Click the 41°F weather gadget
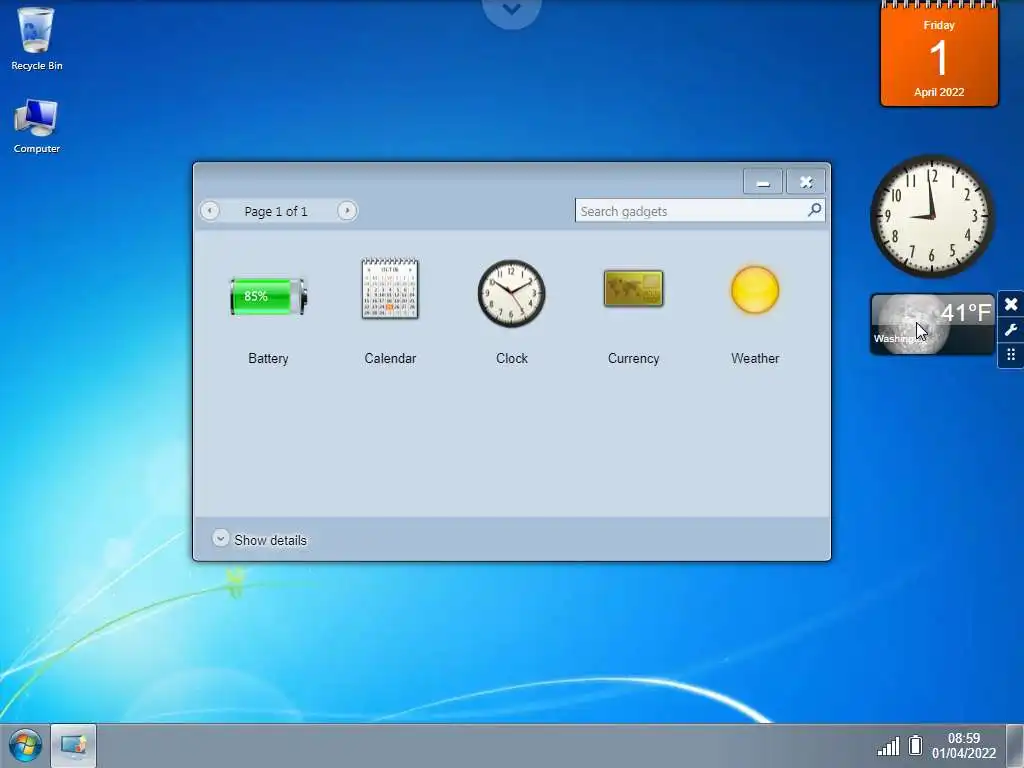The width and height of the screenshot is (1024, 768). click(x=933, y=325)
